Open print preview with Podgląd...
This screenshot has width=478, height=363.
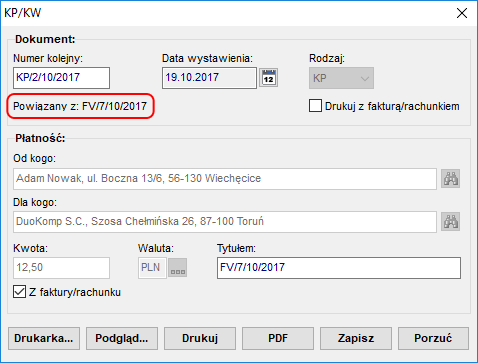pyautogui.click(x=122, y=338)
